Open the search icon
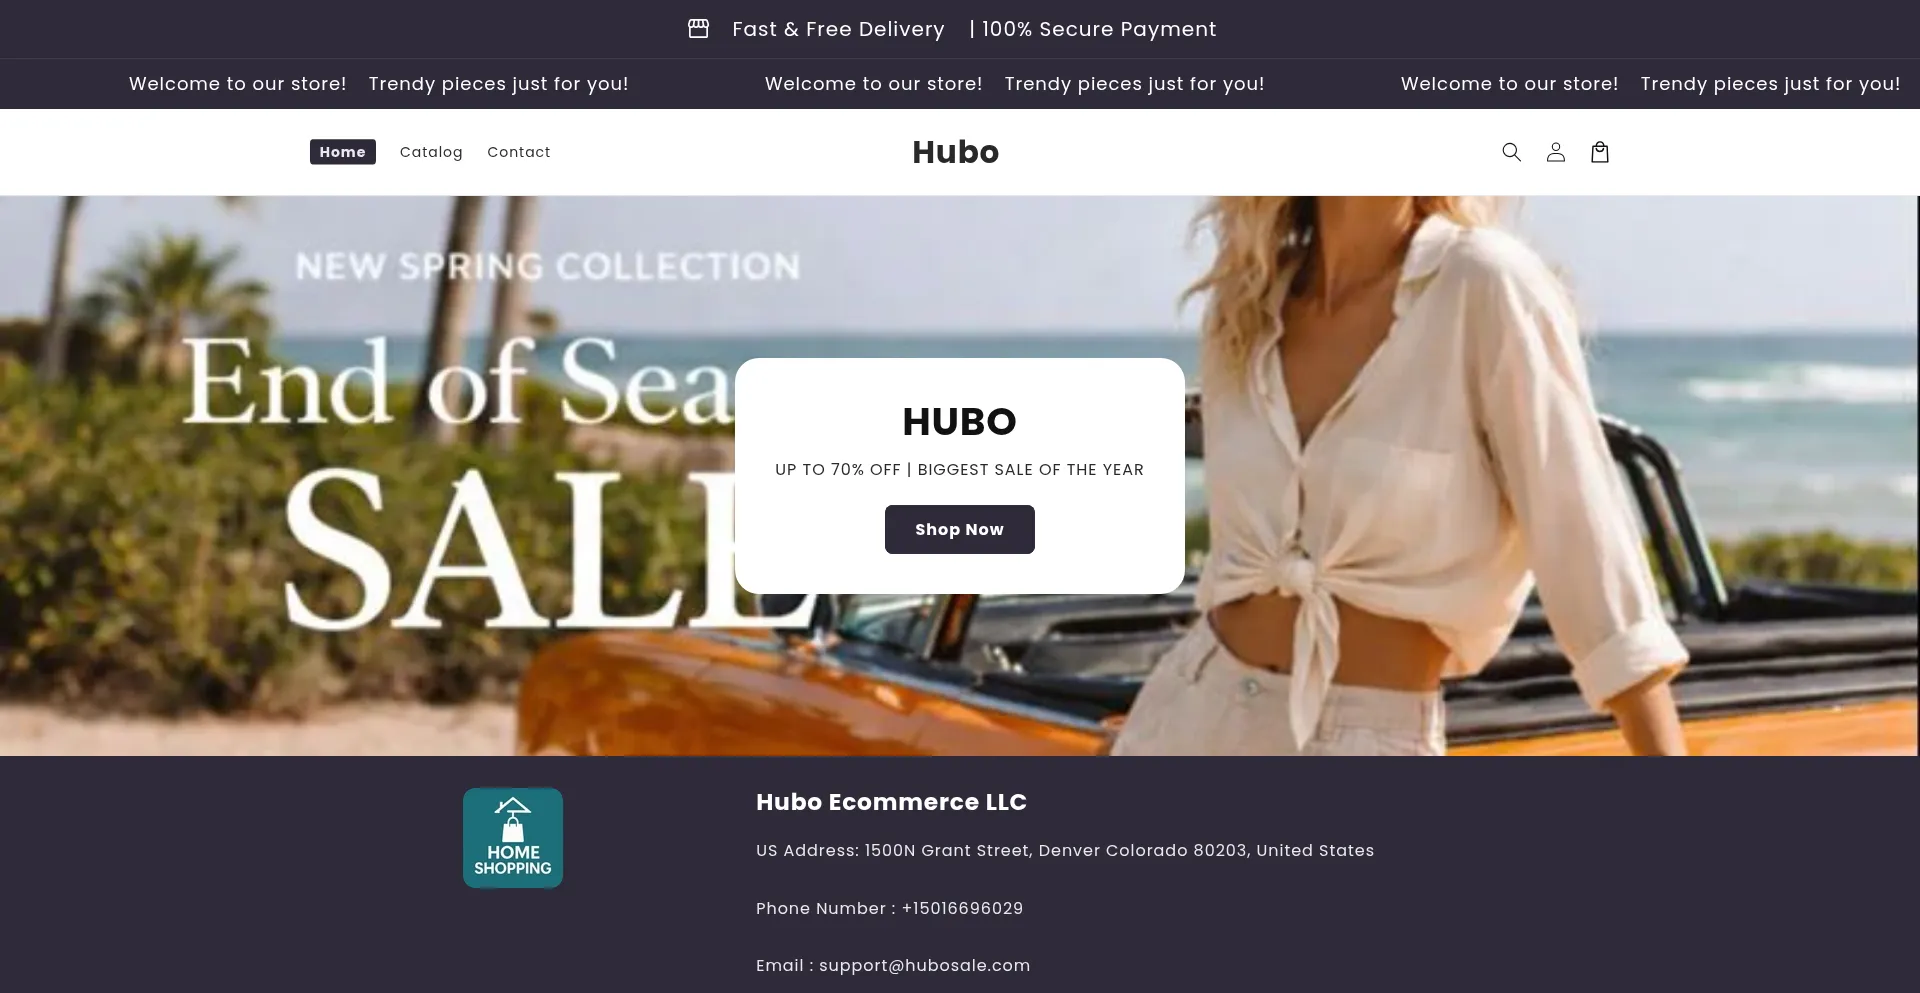Image resolution: width=1920 pixels, height=993 pixels. coord(1511,151)
